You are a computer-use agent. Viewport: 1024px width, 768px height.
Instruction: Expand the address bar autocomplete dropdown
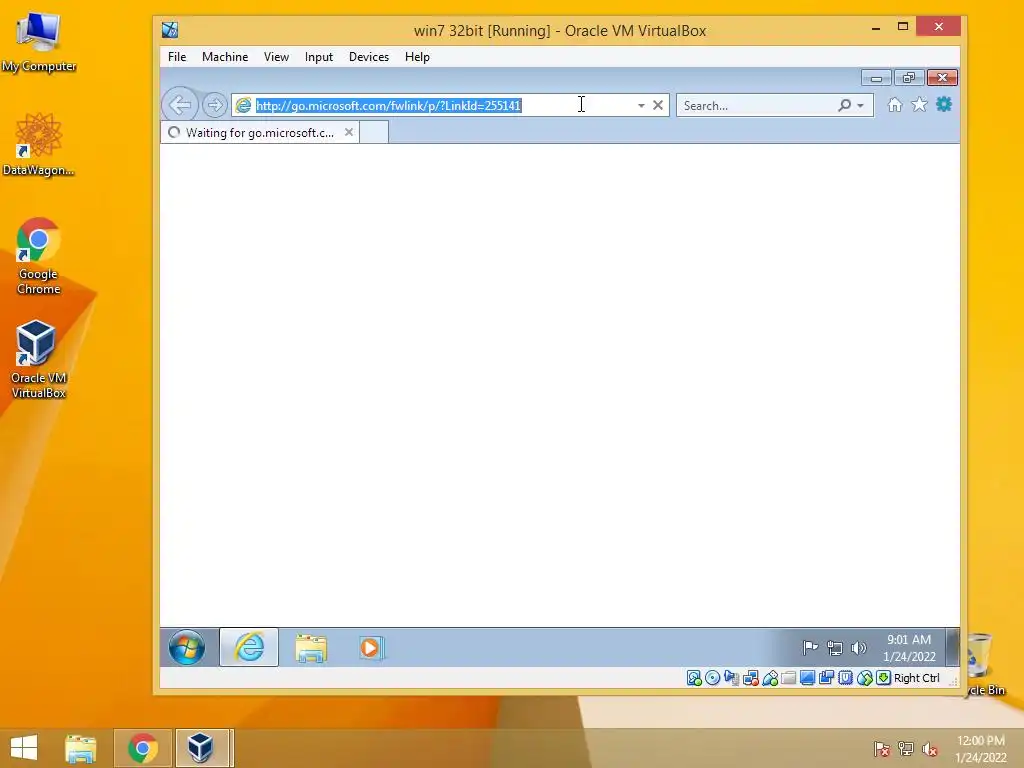pyautogui.click(x=641, y=105)
